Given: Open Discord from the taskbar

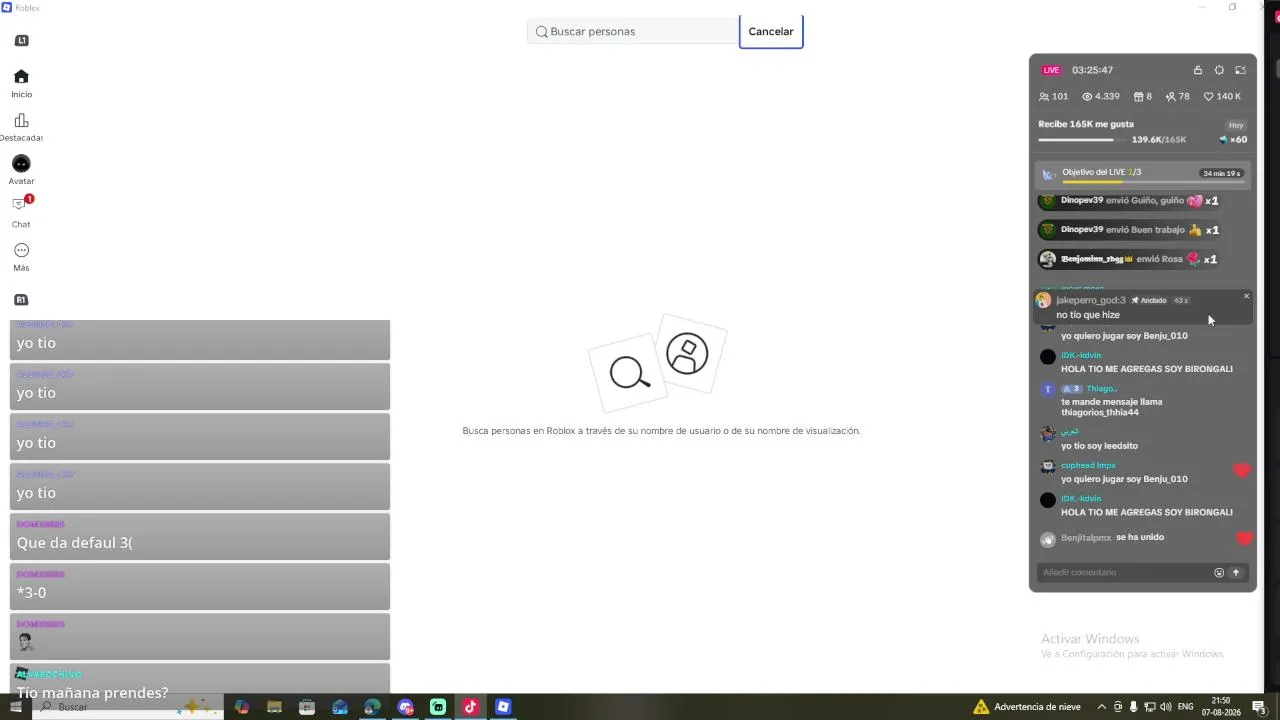Looking at the screenshot, I should click(x=405, y=707).
